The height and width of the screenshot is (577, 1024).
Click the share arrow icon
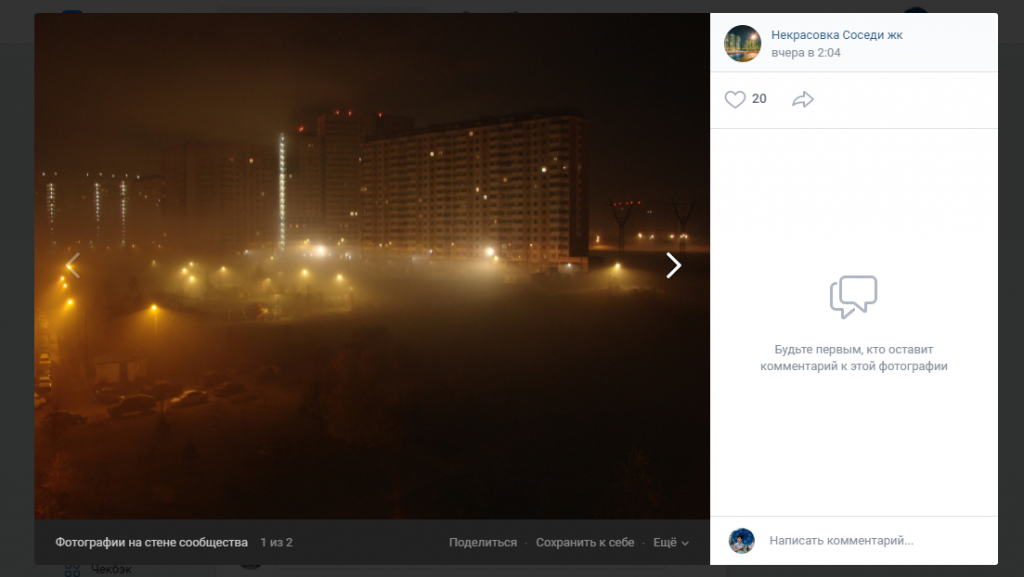coord(802,99)
